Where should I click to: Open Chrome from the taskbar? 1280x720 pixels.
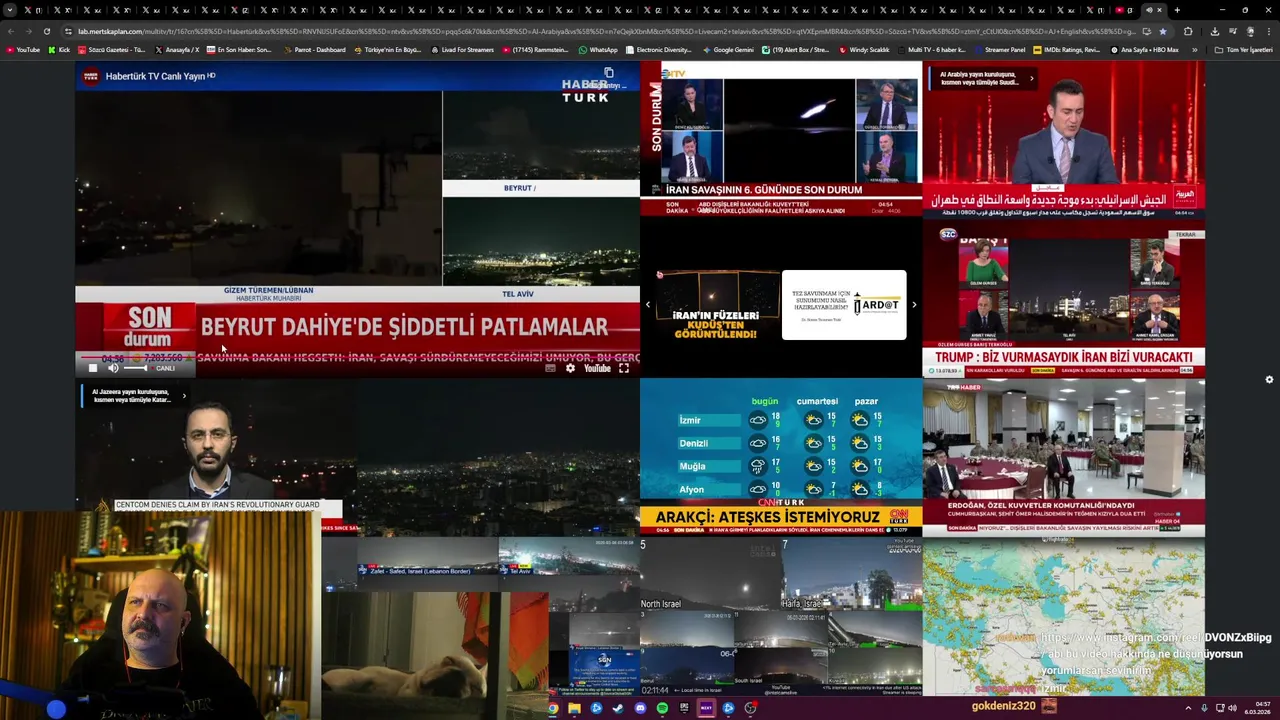[552, 708]
